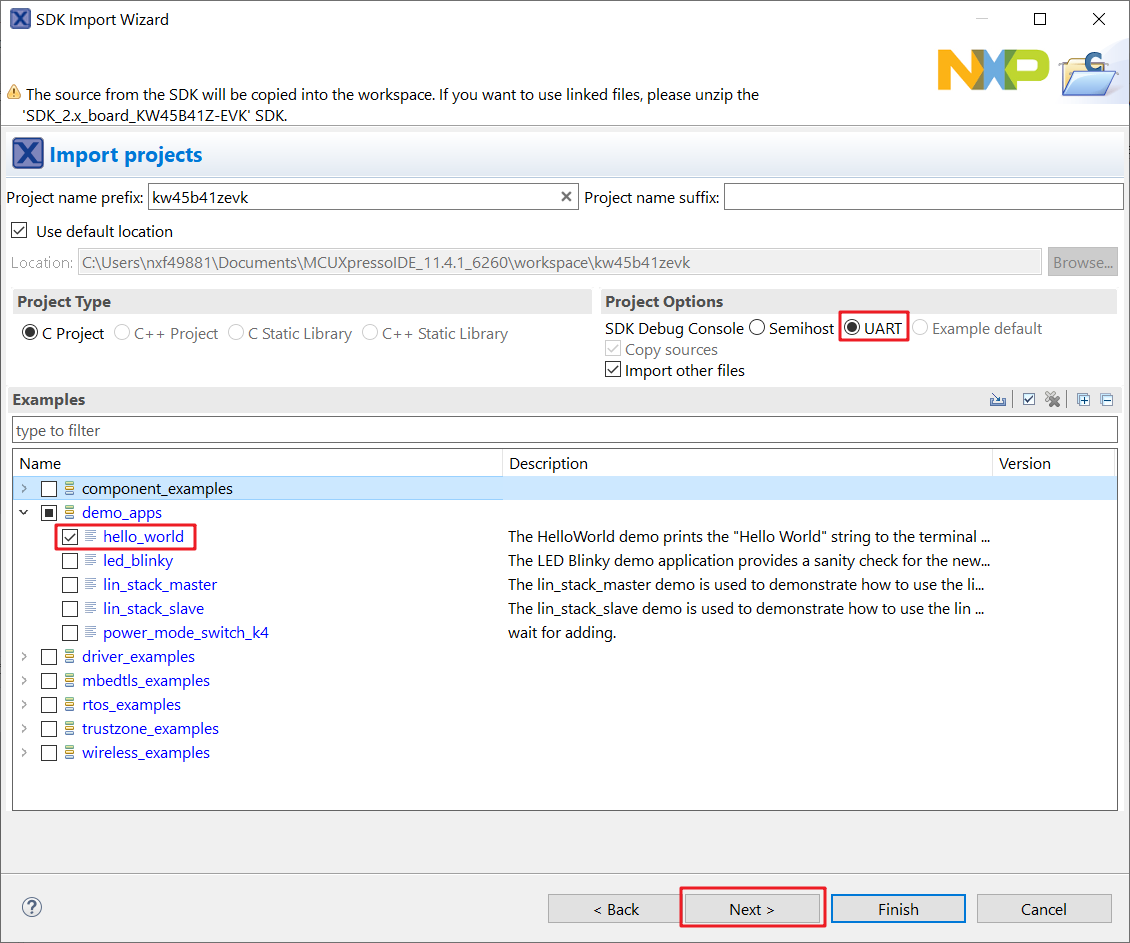Enable the led_blinky example checkbox

pyautogui.click(x=70, y=561)
